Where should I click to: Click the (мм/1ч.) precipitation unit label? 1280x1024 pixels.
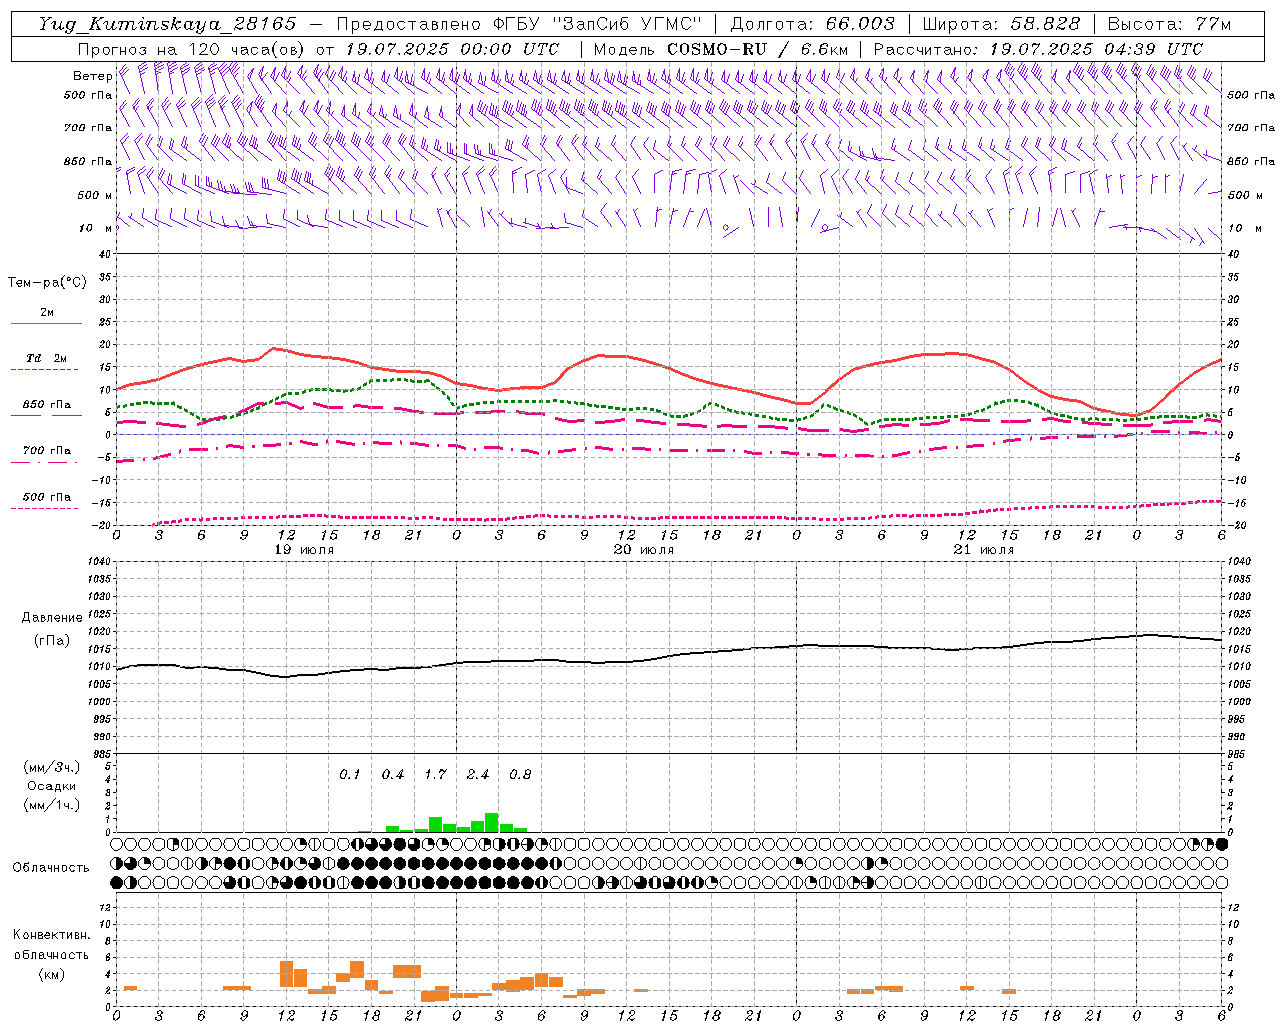51,805
